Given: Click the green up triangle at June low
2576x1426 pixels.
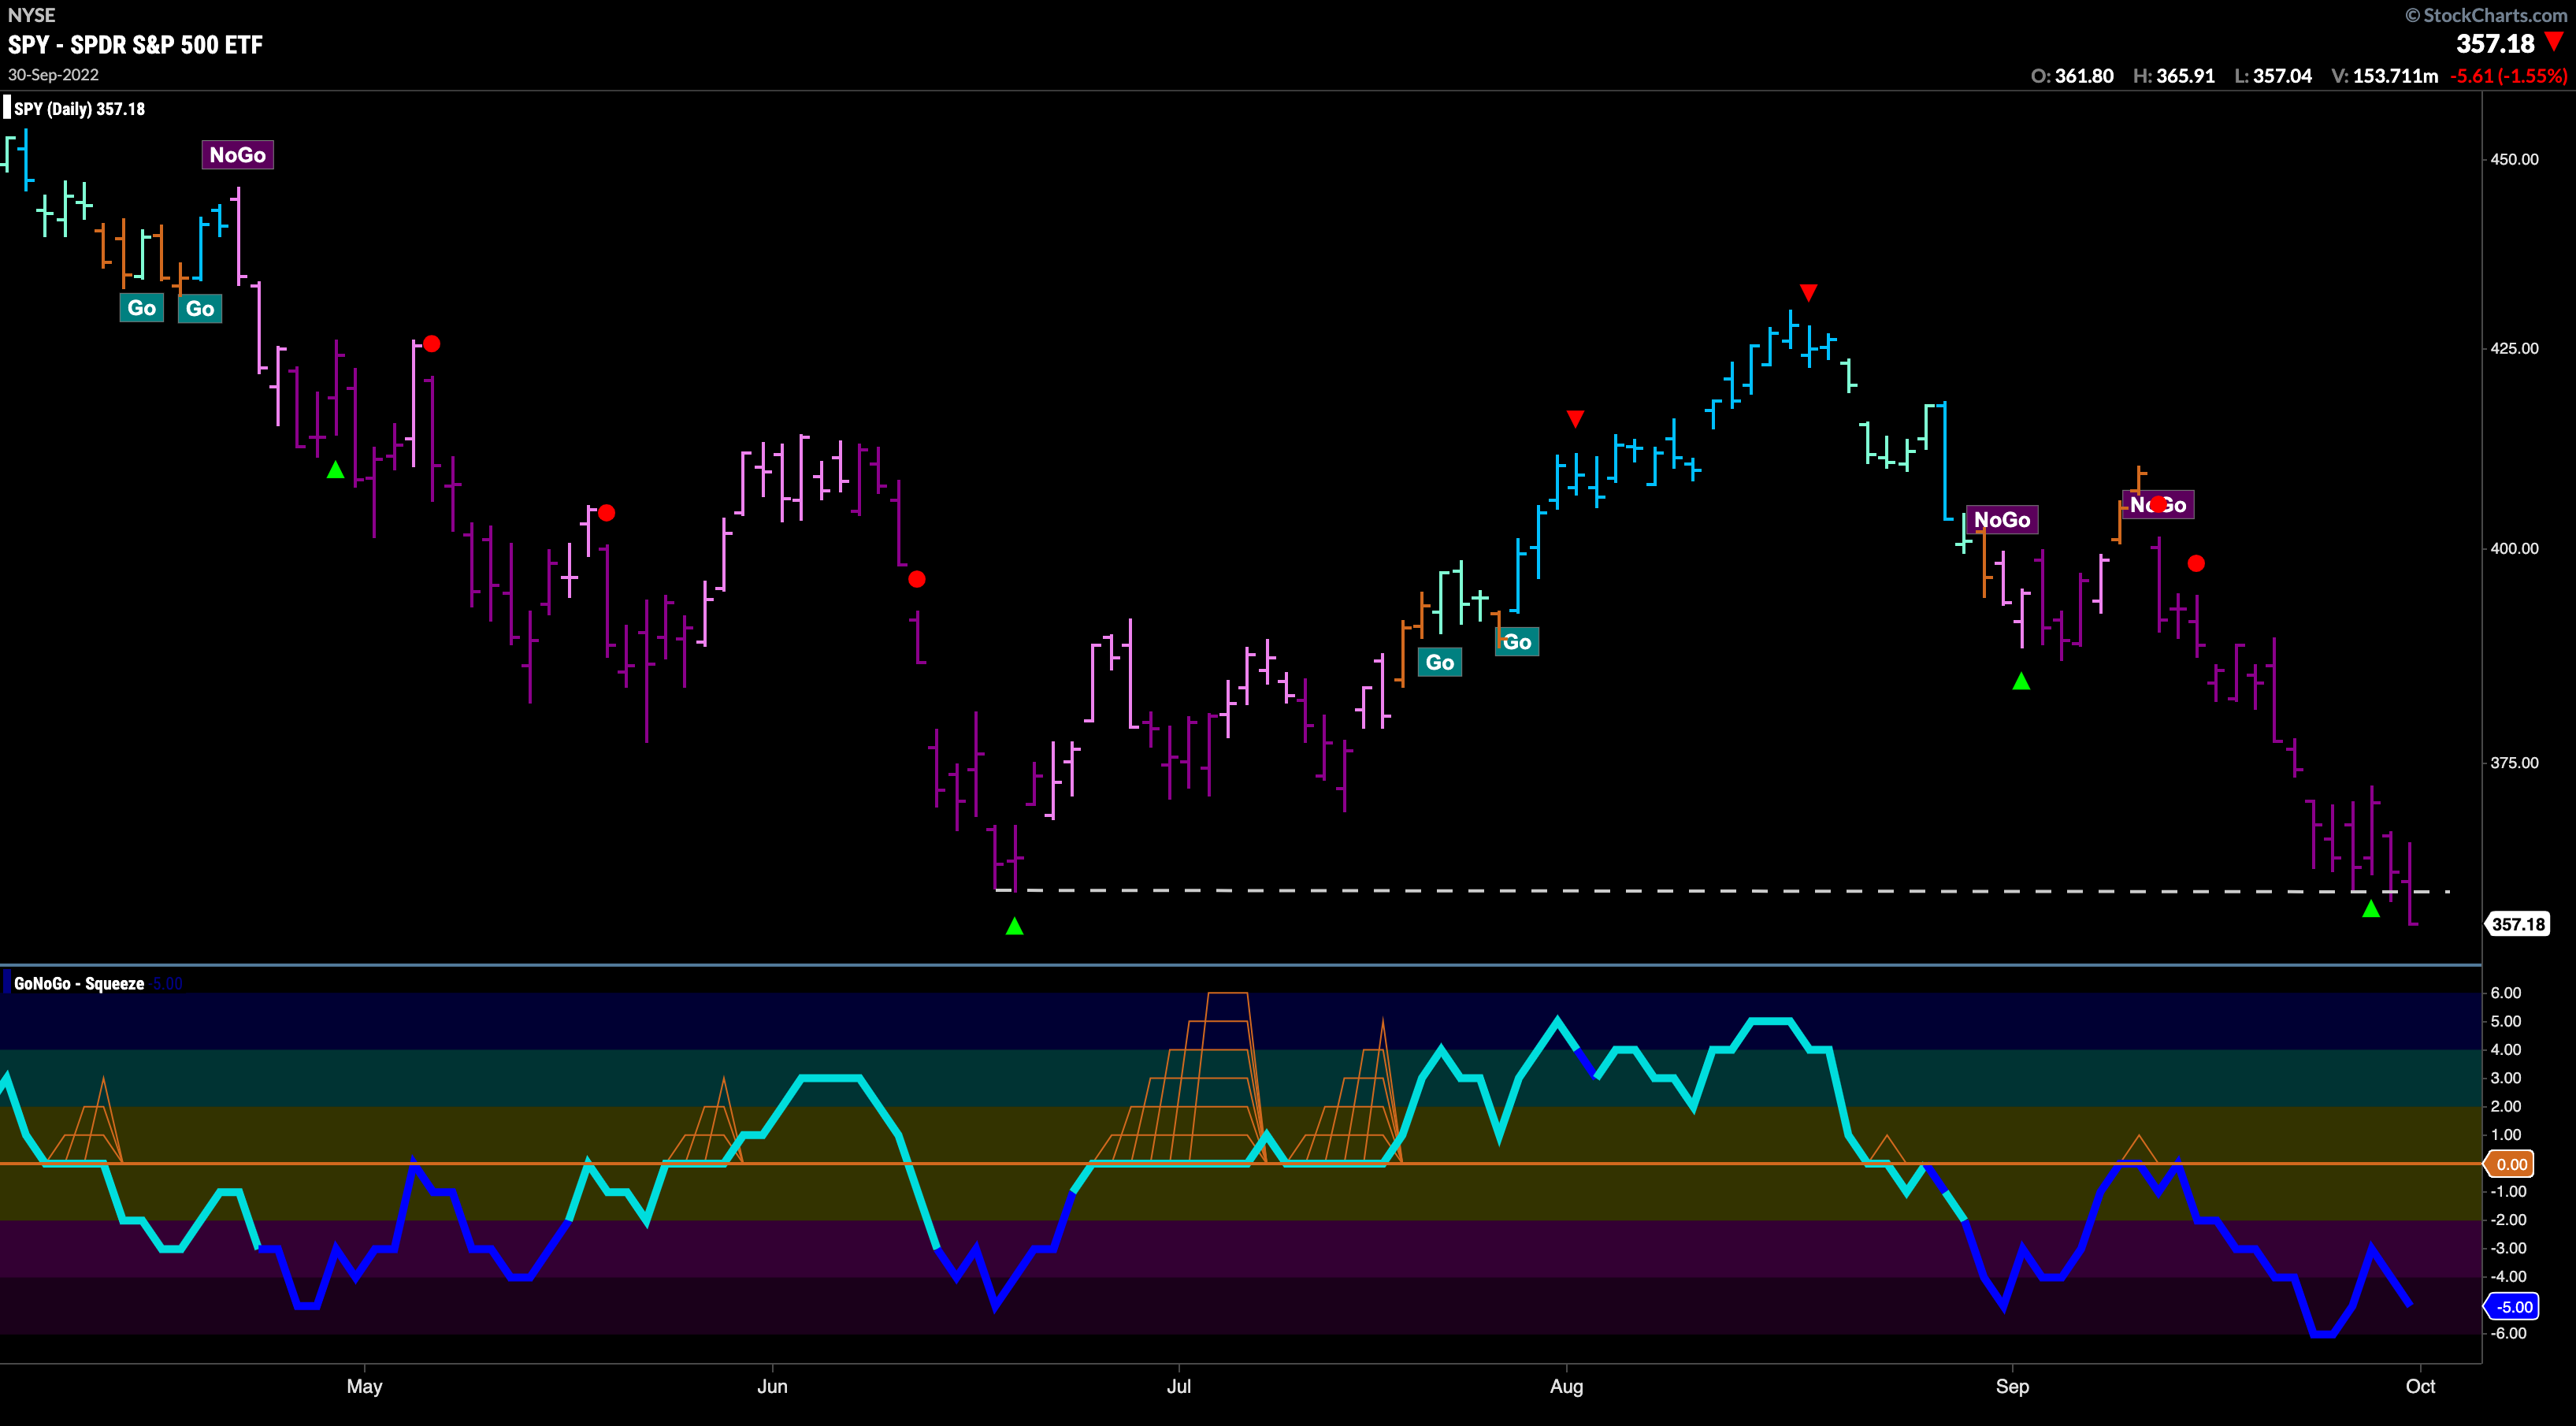Looking at the screenshot, I should 1014,926.
